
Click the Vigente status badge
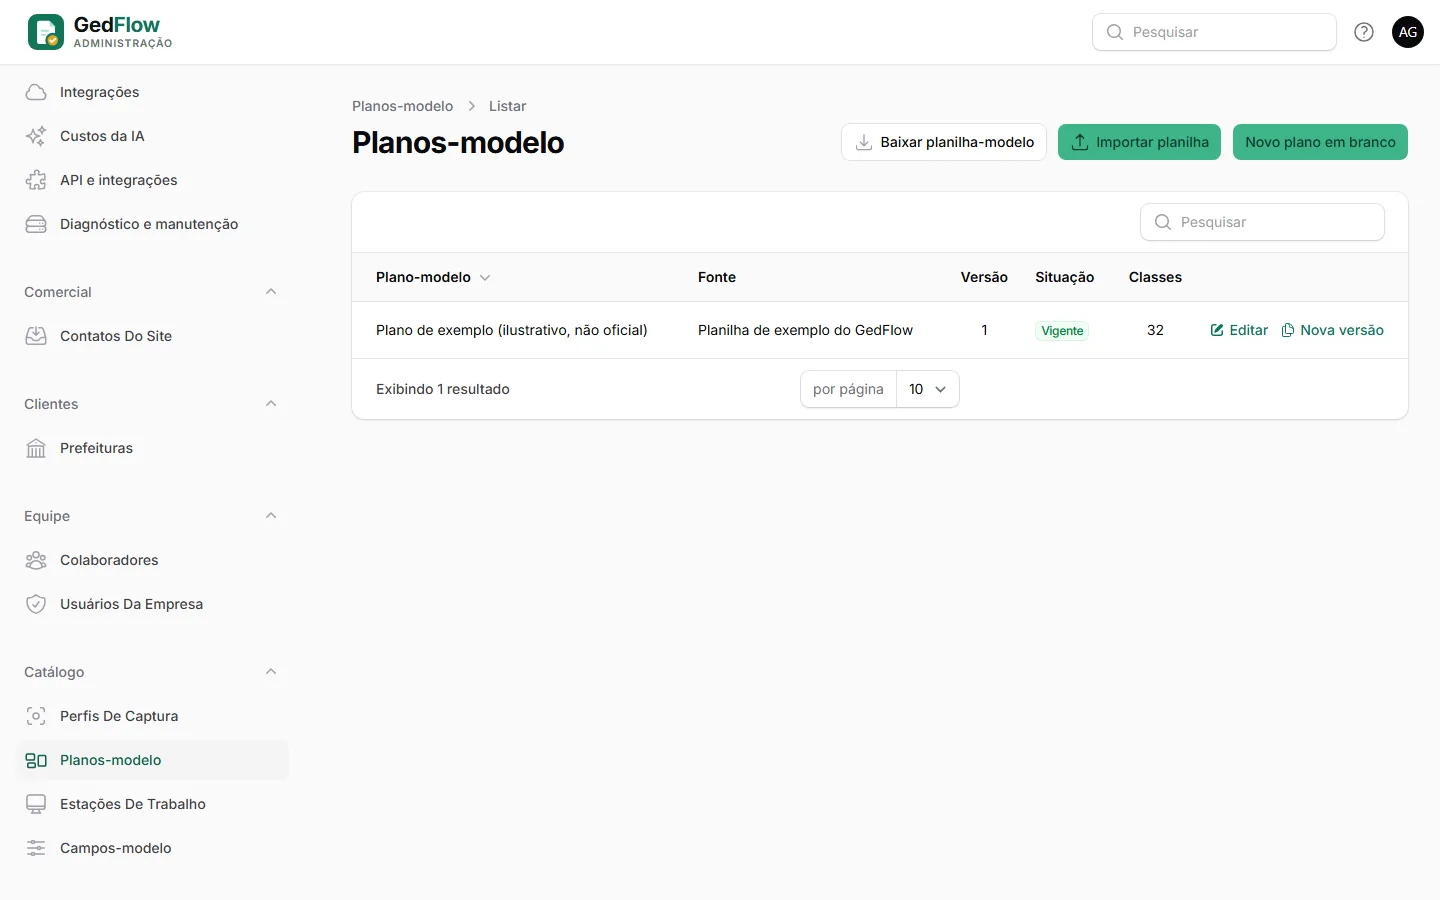pyautogui.click(x=1062, y=331)
